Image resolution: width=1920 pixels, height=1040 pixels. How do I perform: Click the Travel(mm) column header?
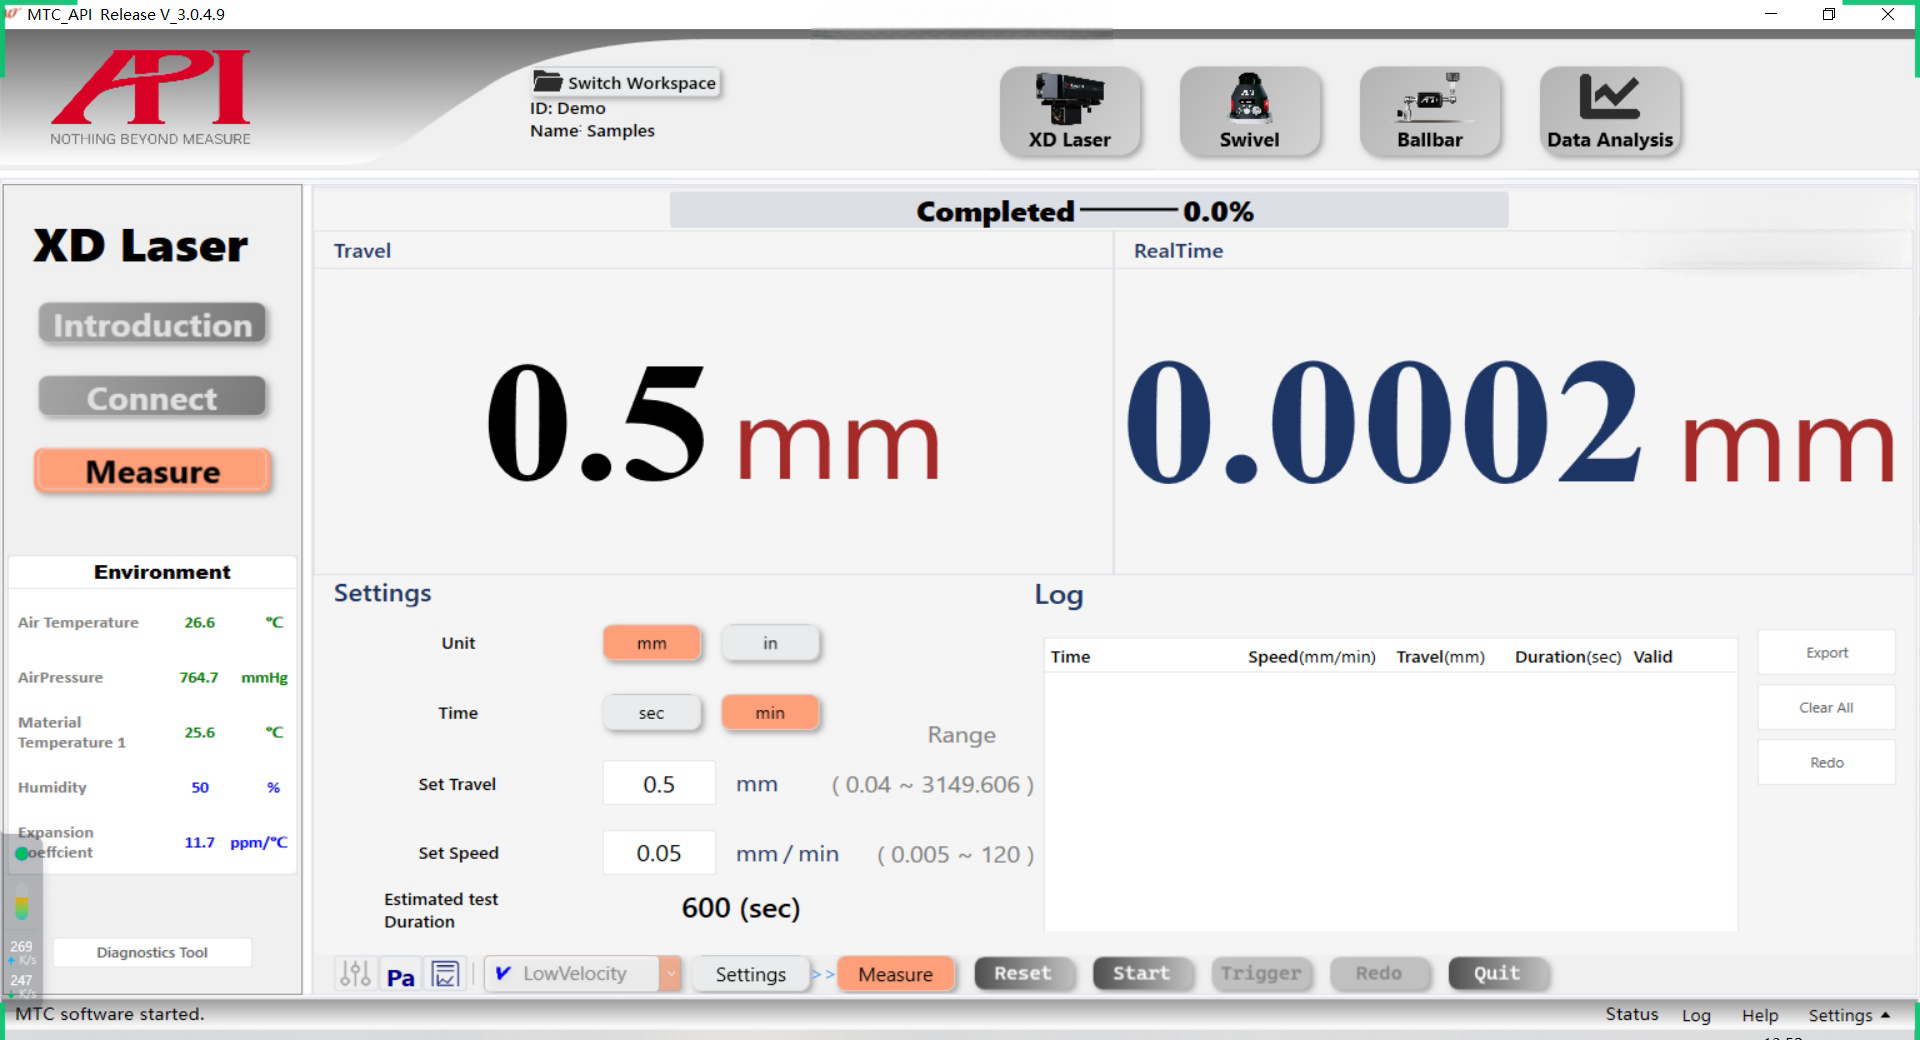coord(1441,657)
